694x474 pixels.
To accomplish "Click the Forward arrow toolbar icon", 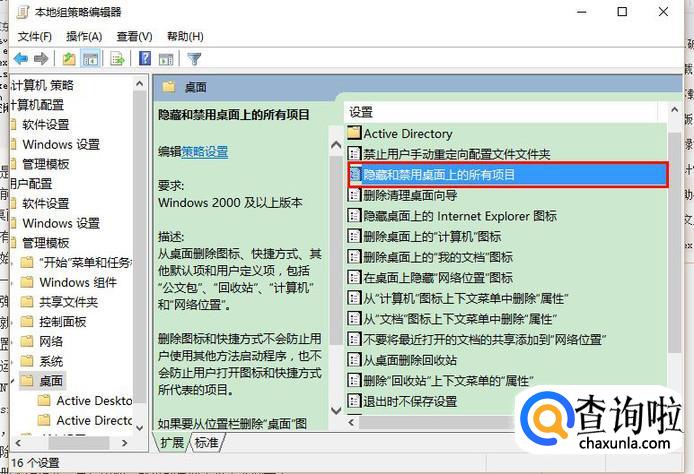I will click(41, 58).
